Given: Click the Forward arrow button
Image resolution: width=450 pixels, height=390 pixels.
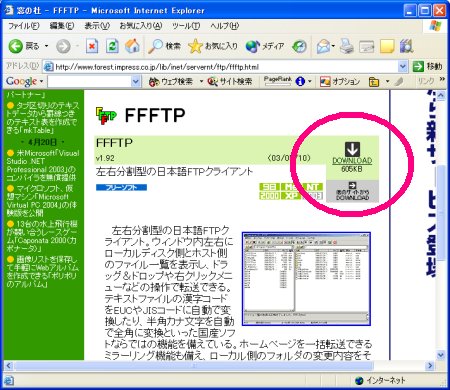Looking at the screenshot, I should coord(63,46).
